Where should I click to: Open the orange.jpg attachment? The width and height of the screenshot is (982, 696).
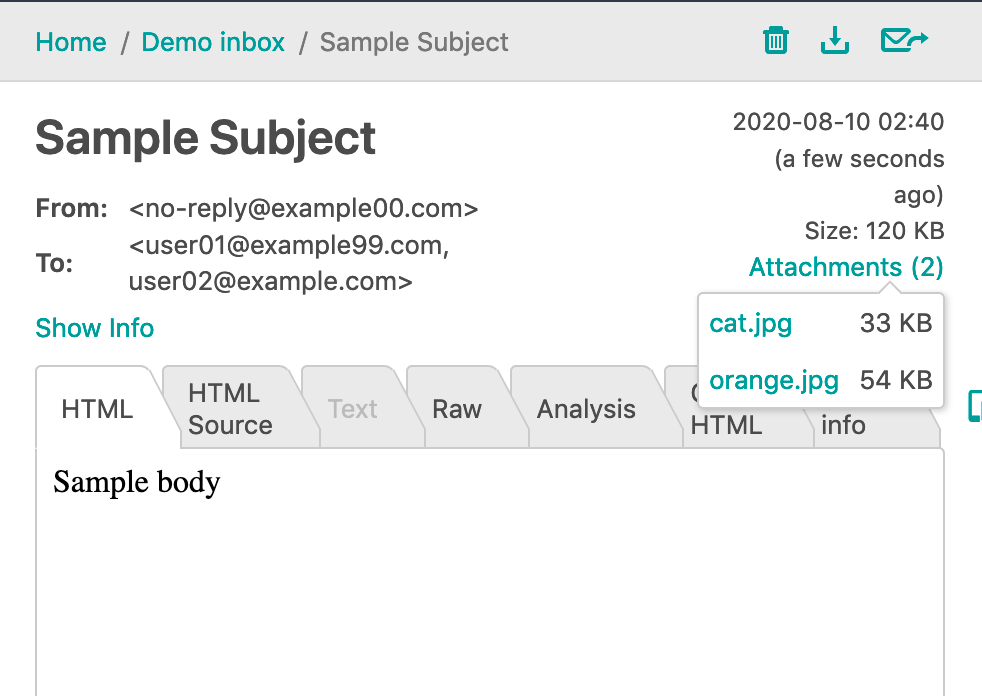point(773,380)
